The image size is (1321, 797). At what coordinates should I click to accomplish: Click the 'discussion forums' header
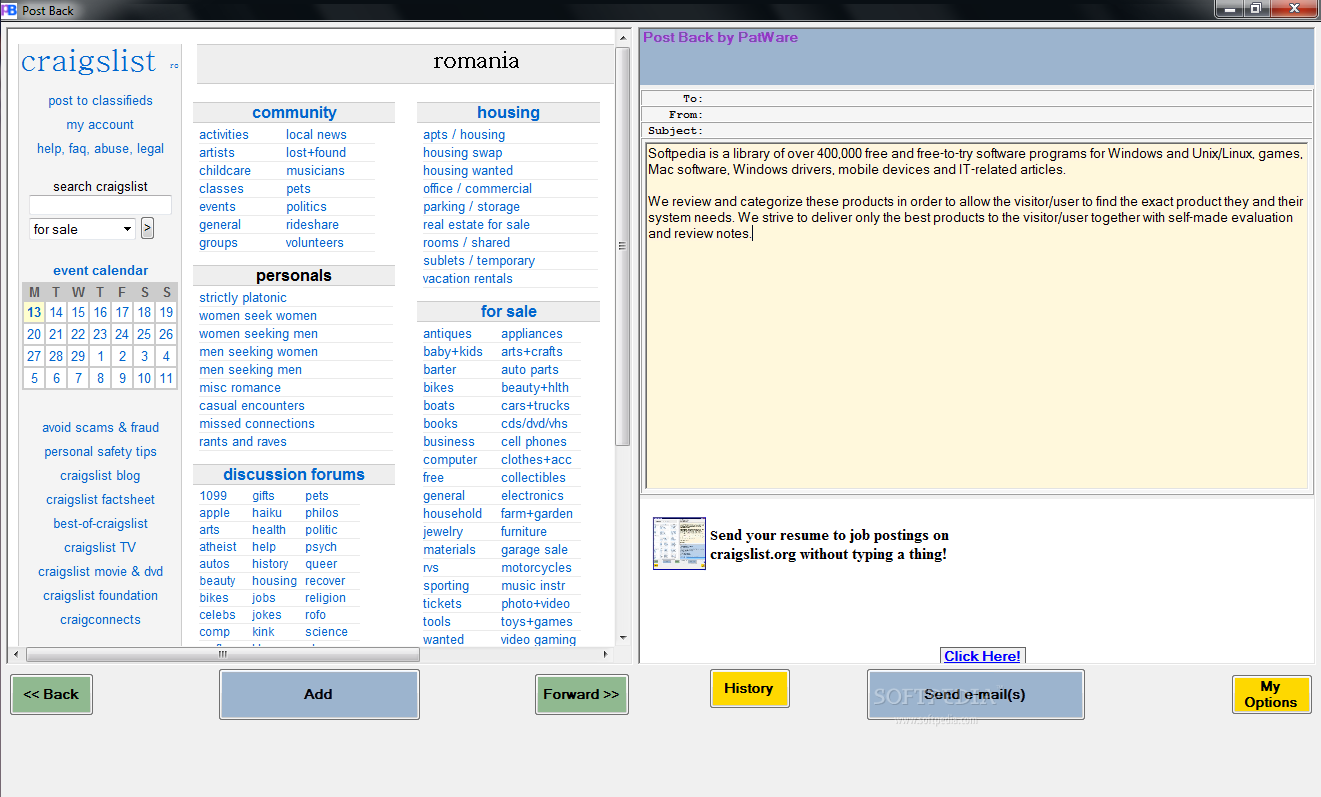pos(294,474)
